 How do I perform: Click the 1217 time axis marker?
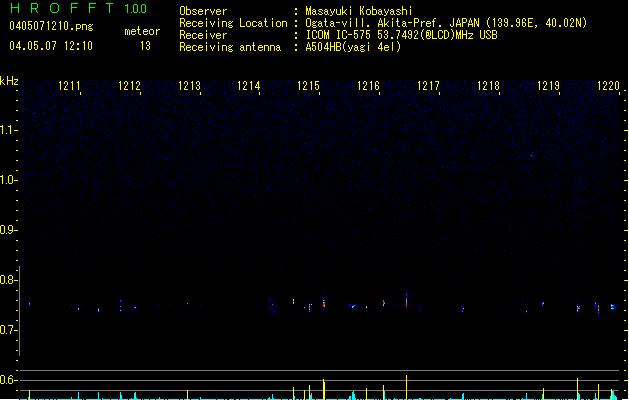(x=428, y=86)
